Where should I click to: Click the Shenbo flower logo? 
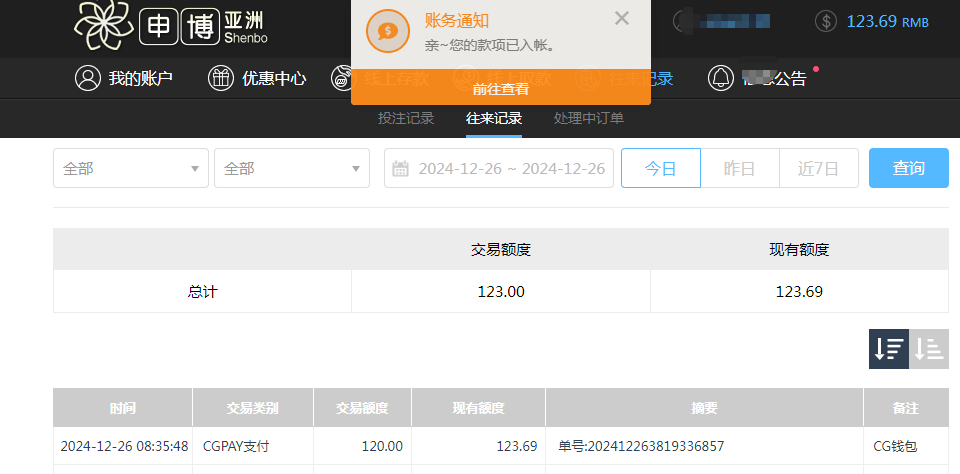pos(103,25)
